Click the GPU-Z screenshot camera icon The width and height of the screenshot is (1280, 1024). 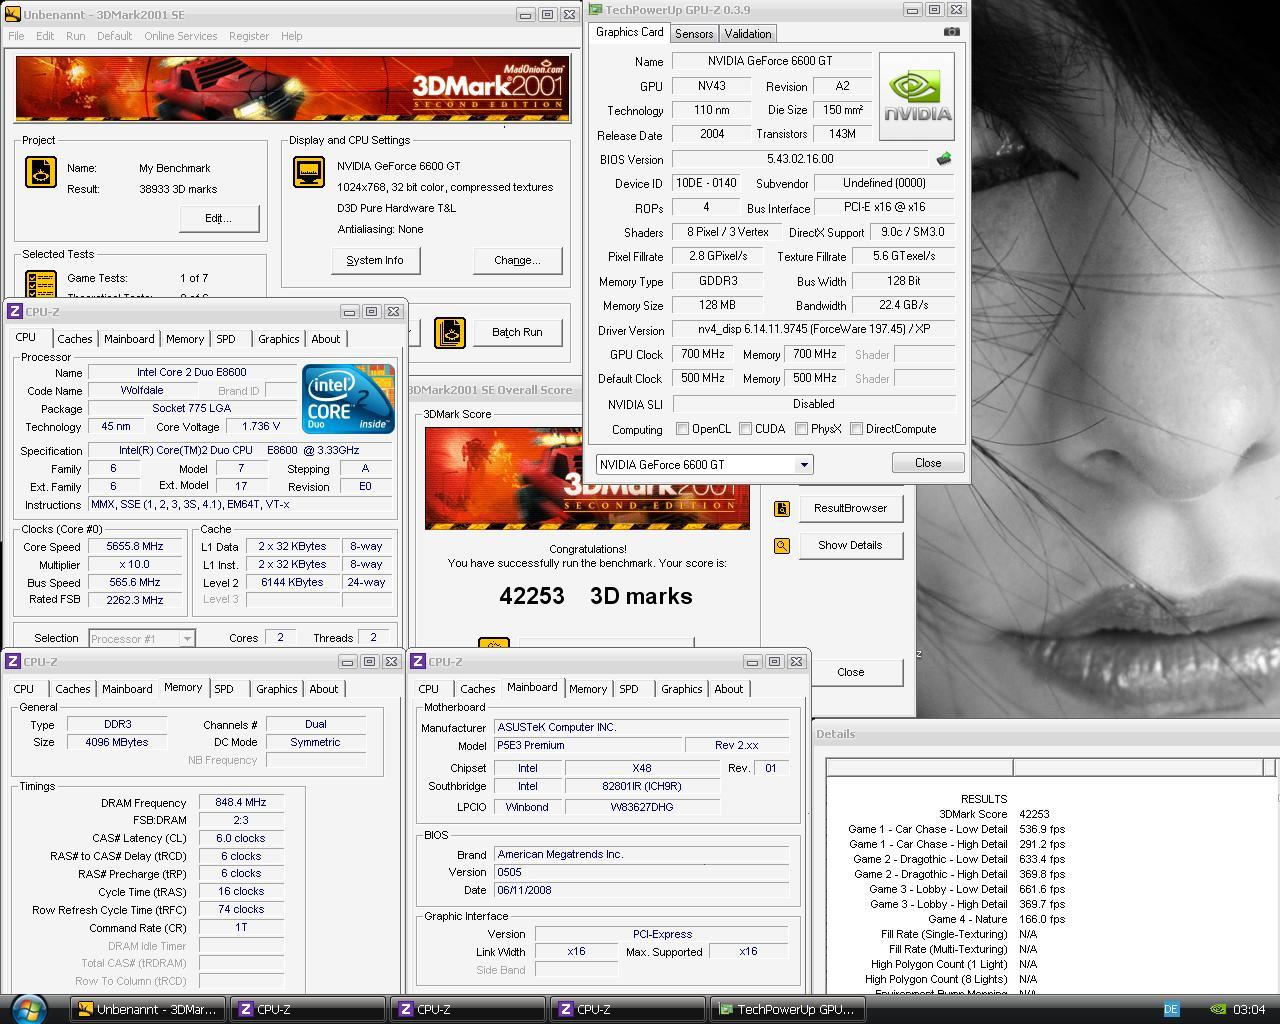click(951, 32)
